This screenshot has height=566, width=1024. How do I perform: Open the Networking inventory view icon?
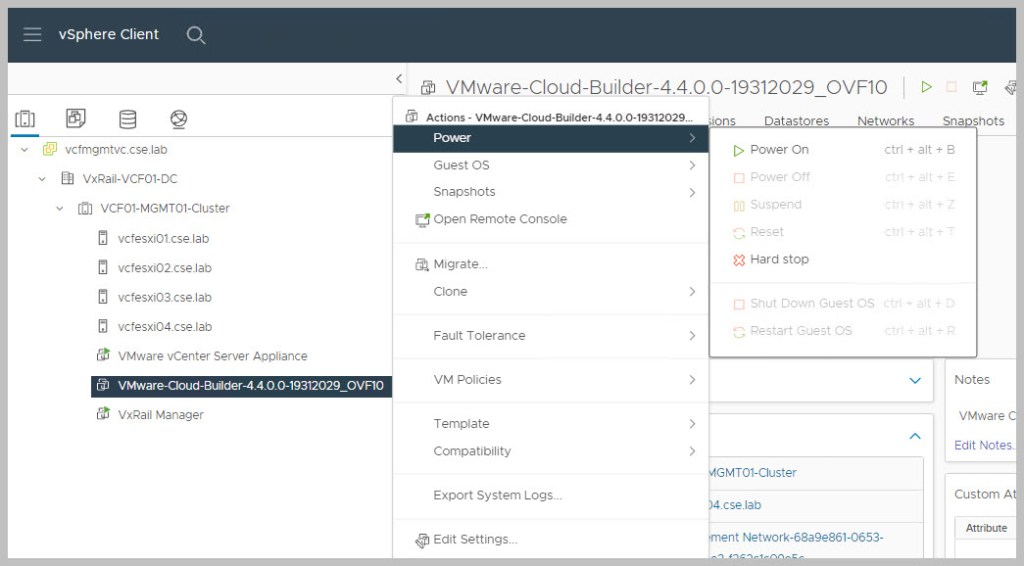179,119
